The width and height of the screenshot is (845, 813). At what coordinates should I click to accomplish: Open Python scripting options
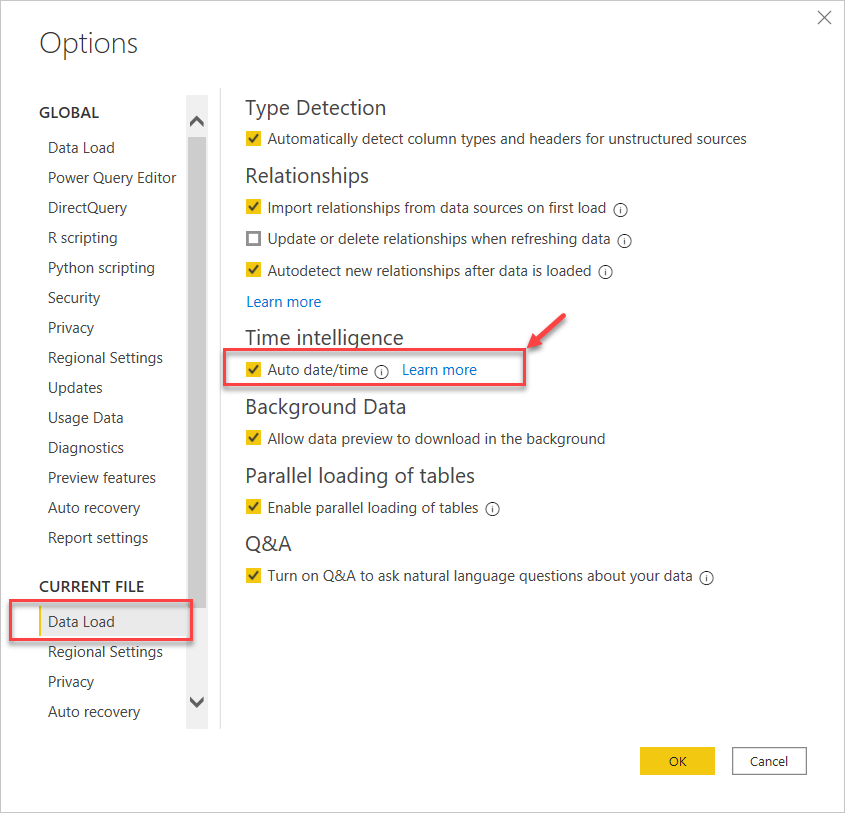[x=101, y=268]
